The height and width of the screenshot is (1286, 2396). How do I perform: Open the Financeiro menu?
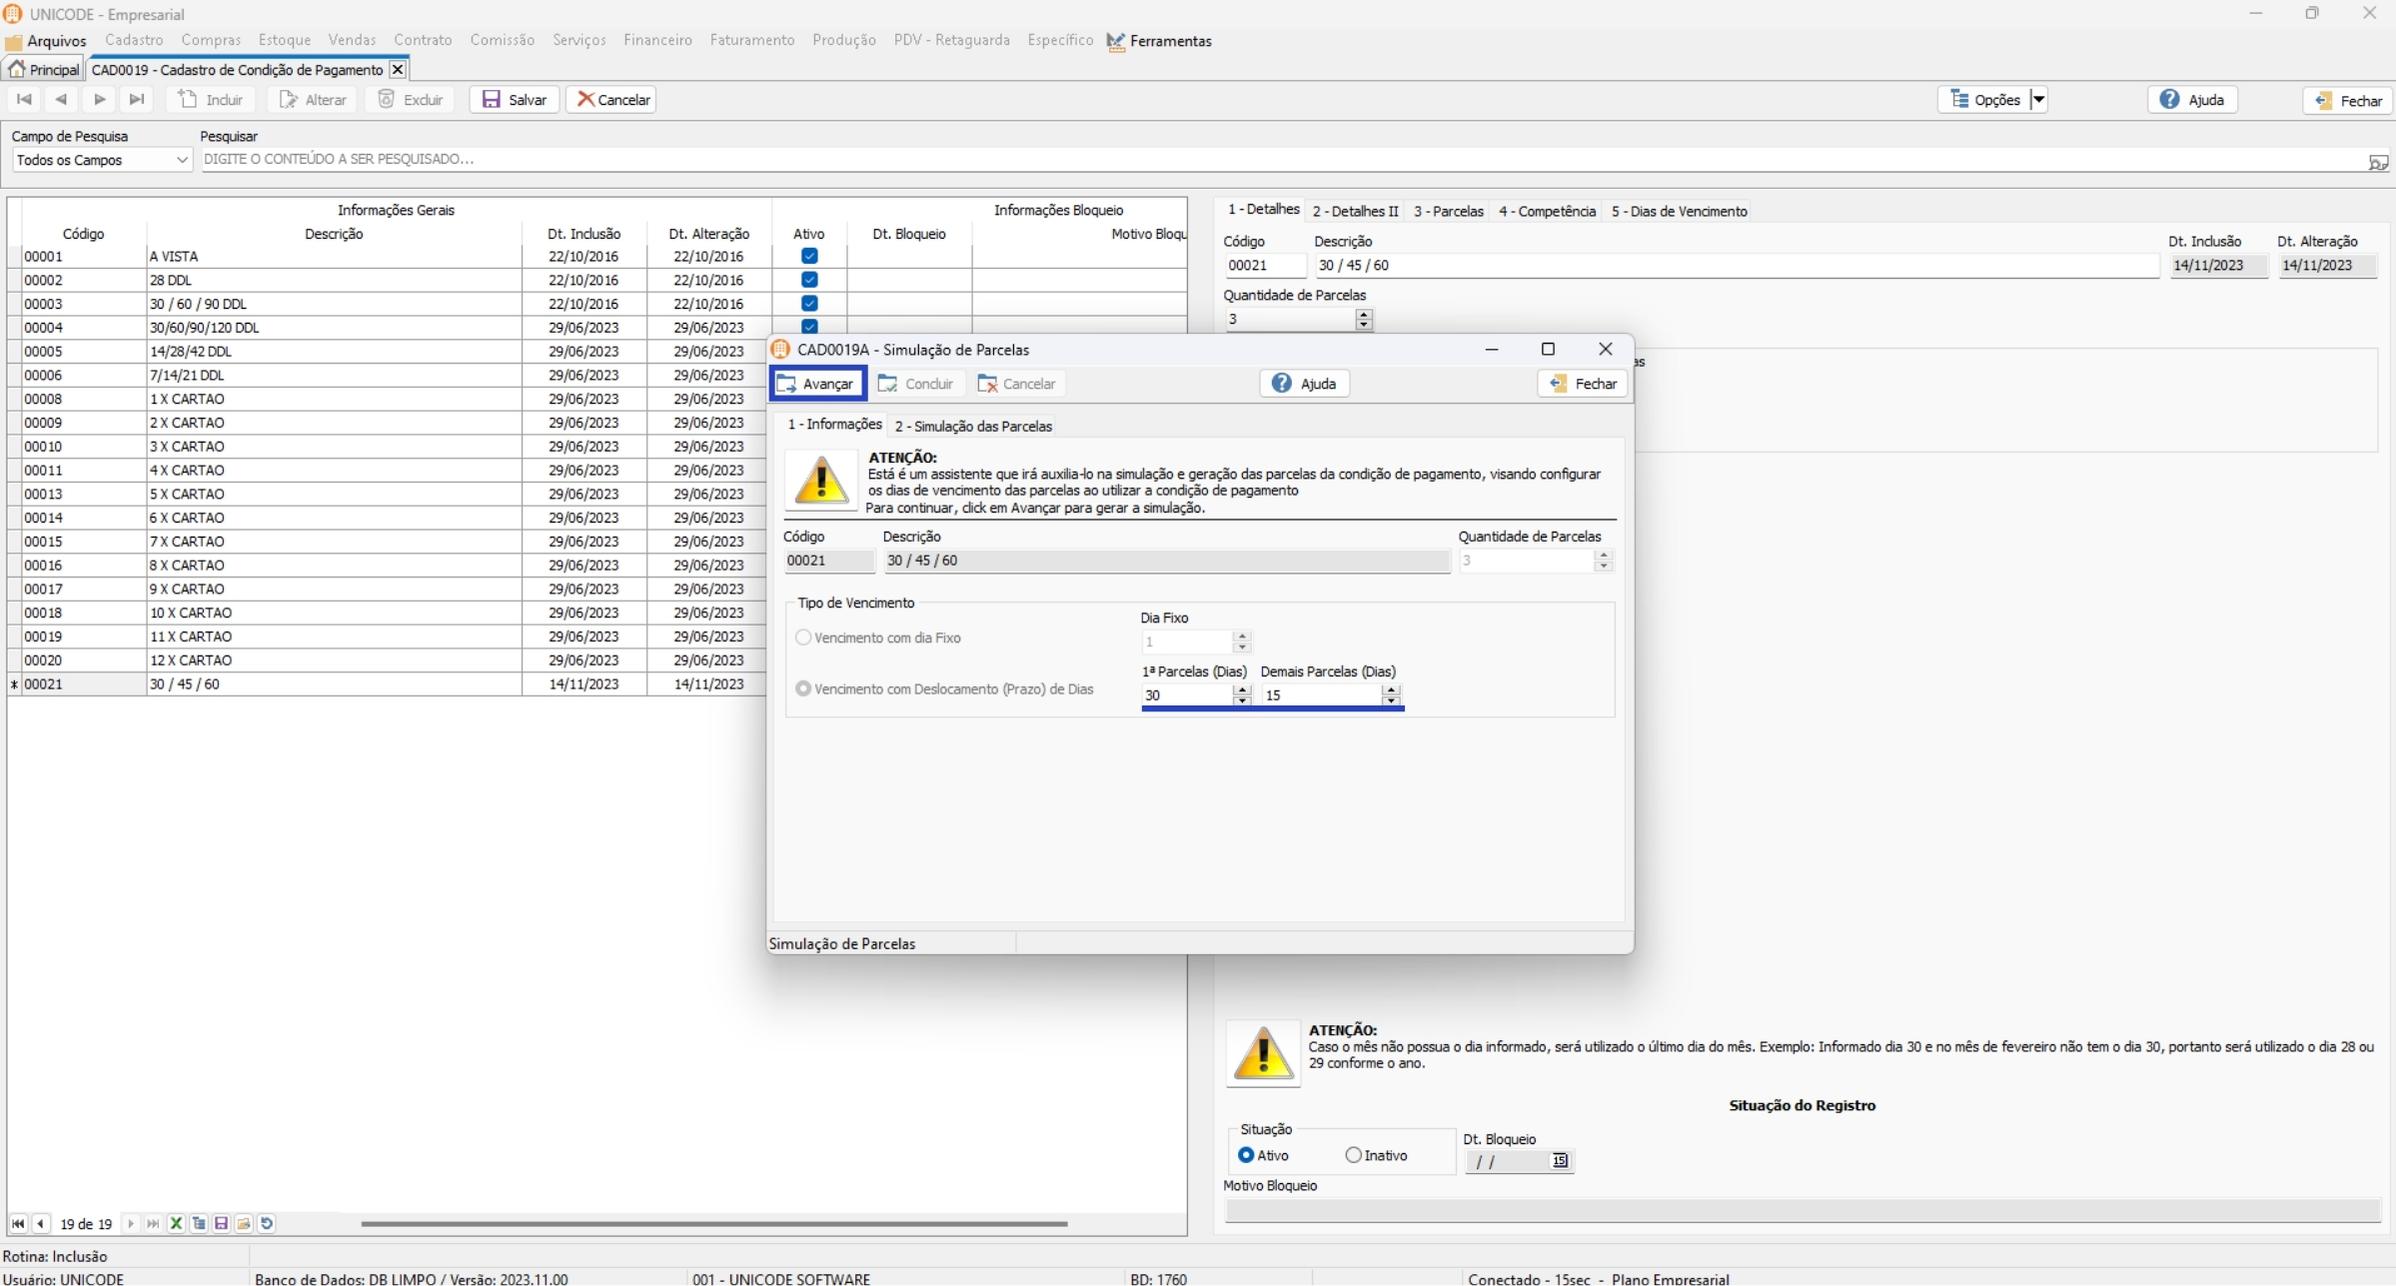click(x=657, y=40)
